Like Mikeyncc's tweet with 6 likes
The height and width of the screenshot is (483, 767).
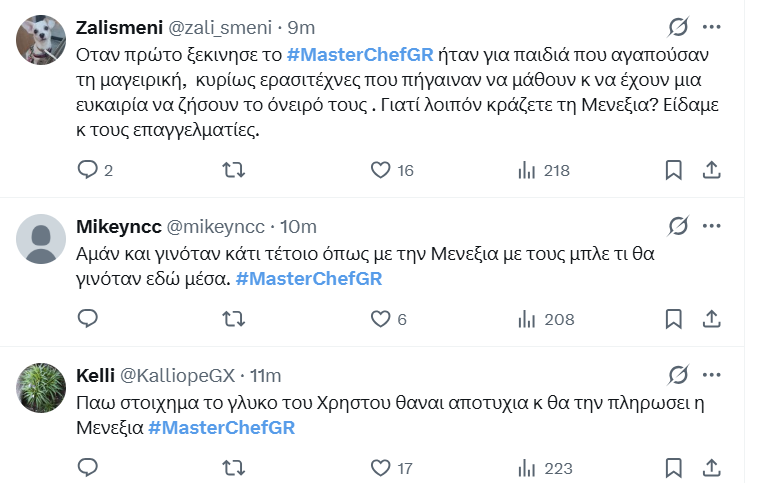[x=380, y=319]
